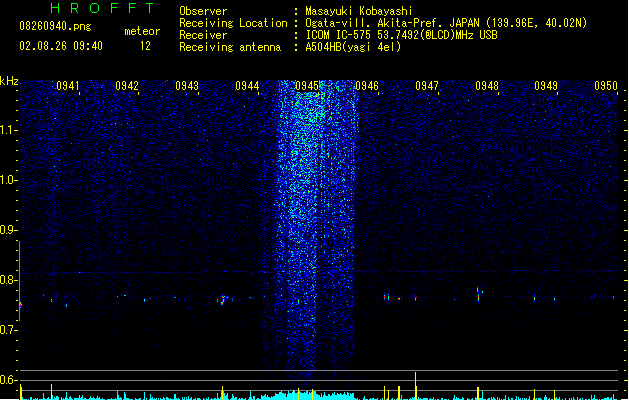Click the 1.0 kHz axis label

(x=8, y=180)
